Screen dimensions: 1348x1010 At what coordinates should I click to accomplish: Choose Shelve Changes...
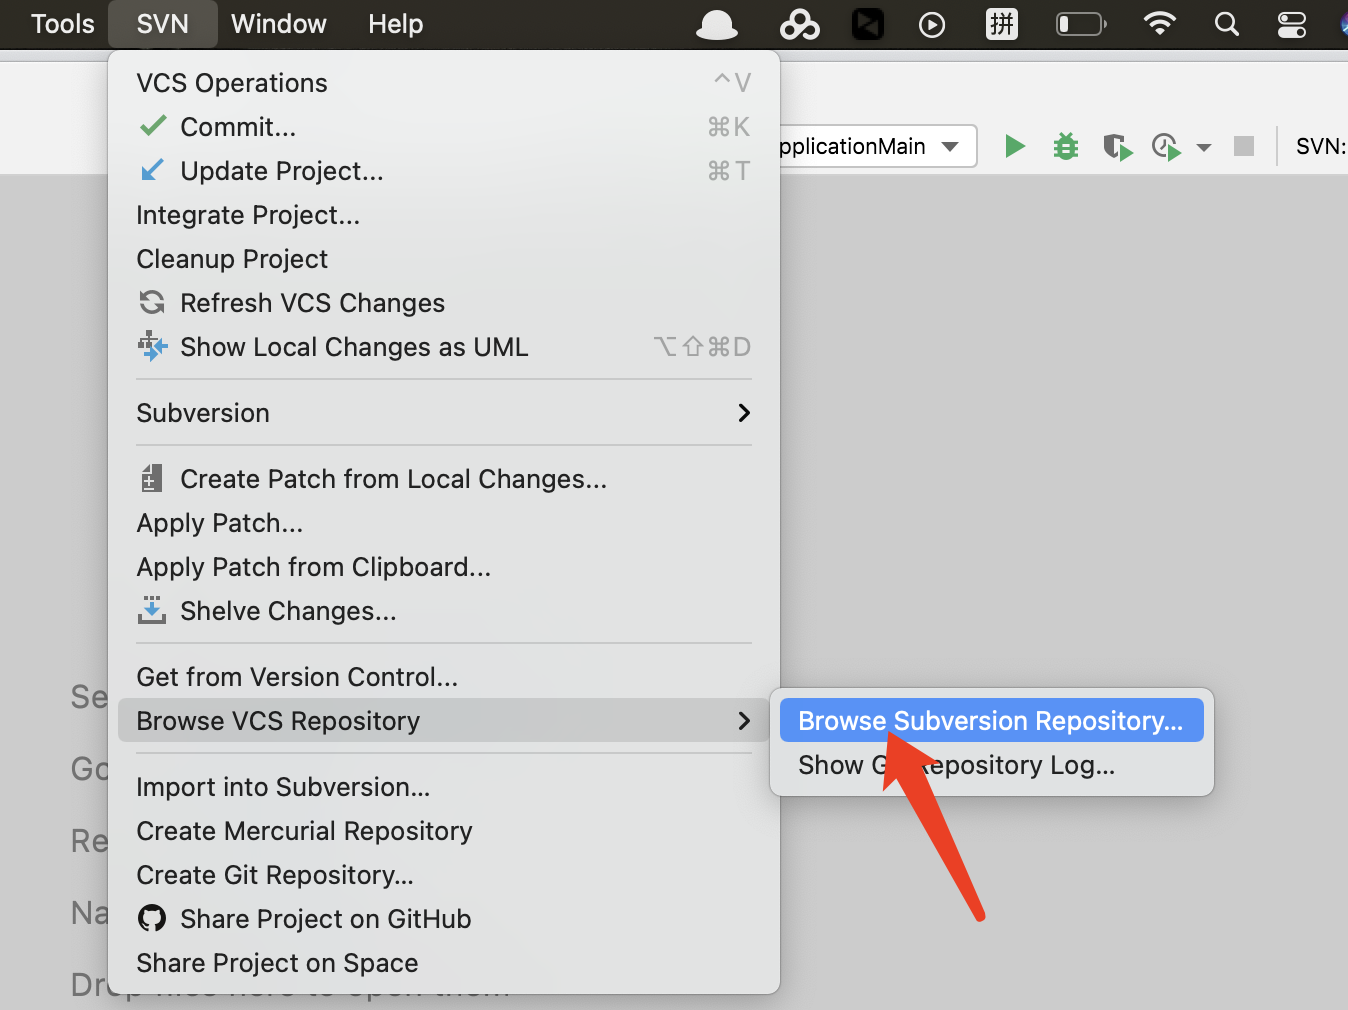point(444,611)
